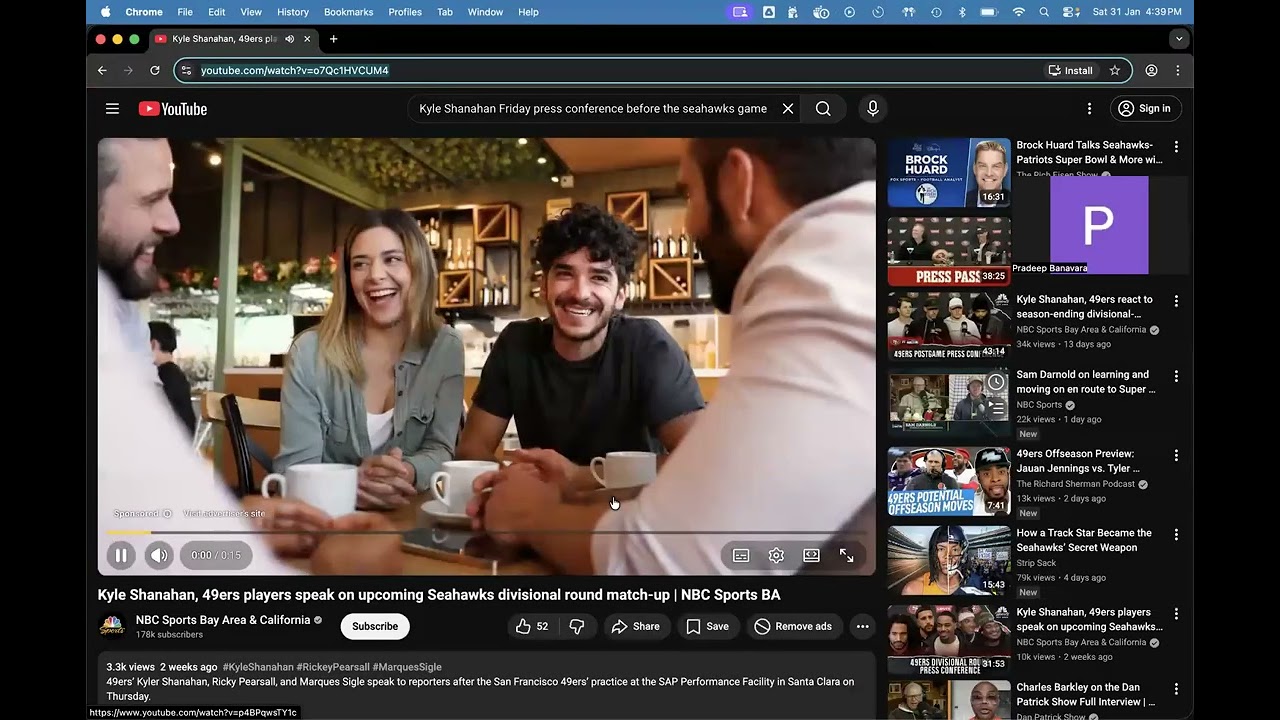This screenshot has height=720, width=1280.
Task: Open How a Track Star Became video
Action: [1084, 540]
